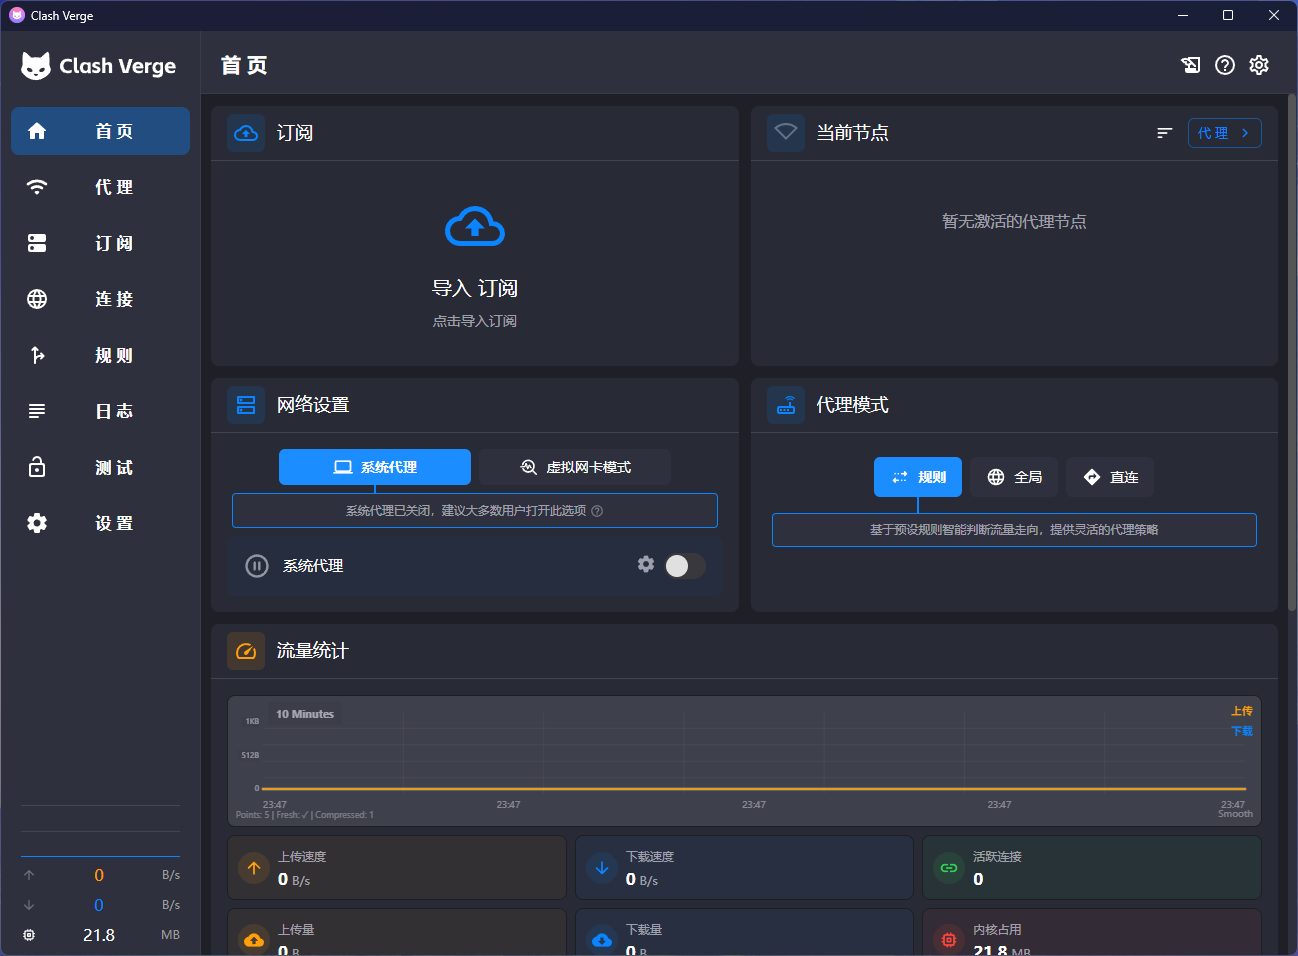
Task: Click the large import-subscription cloud icon
Action: [x=475, y=227]
